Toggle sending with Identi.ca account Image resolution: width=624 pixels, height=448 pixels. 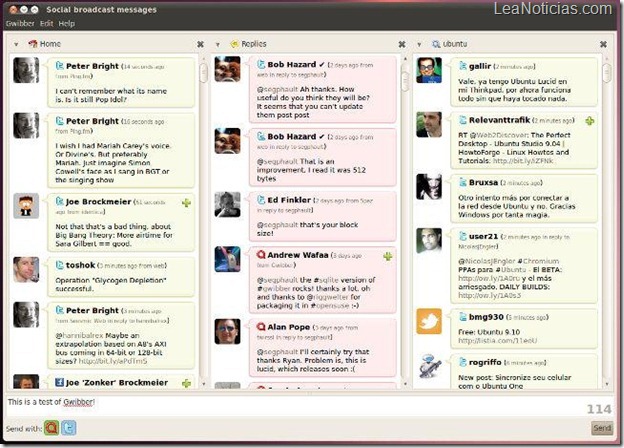[x=51, y=428]
